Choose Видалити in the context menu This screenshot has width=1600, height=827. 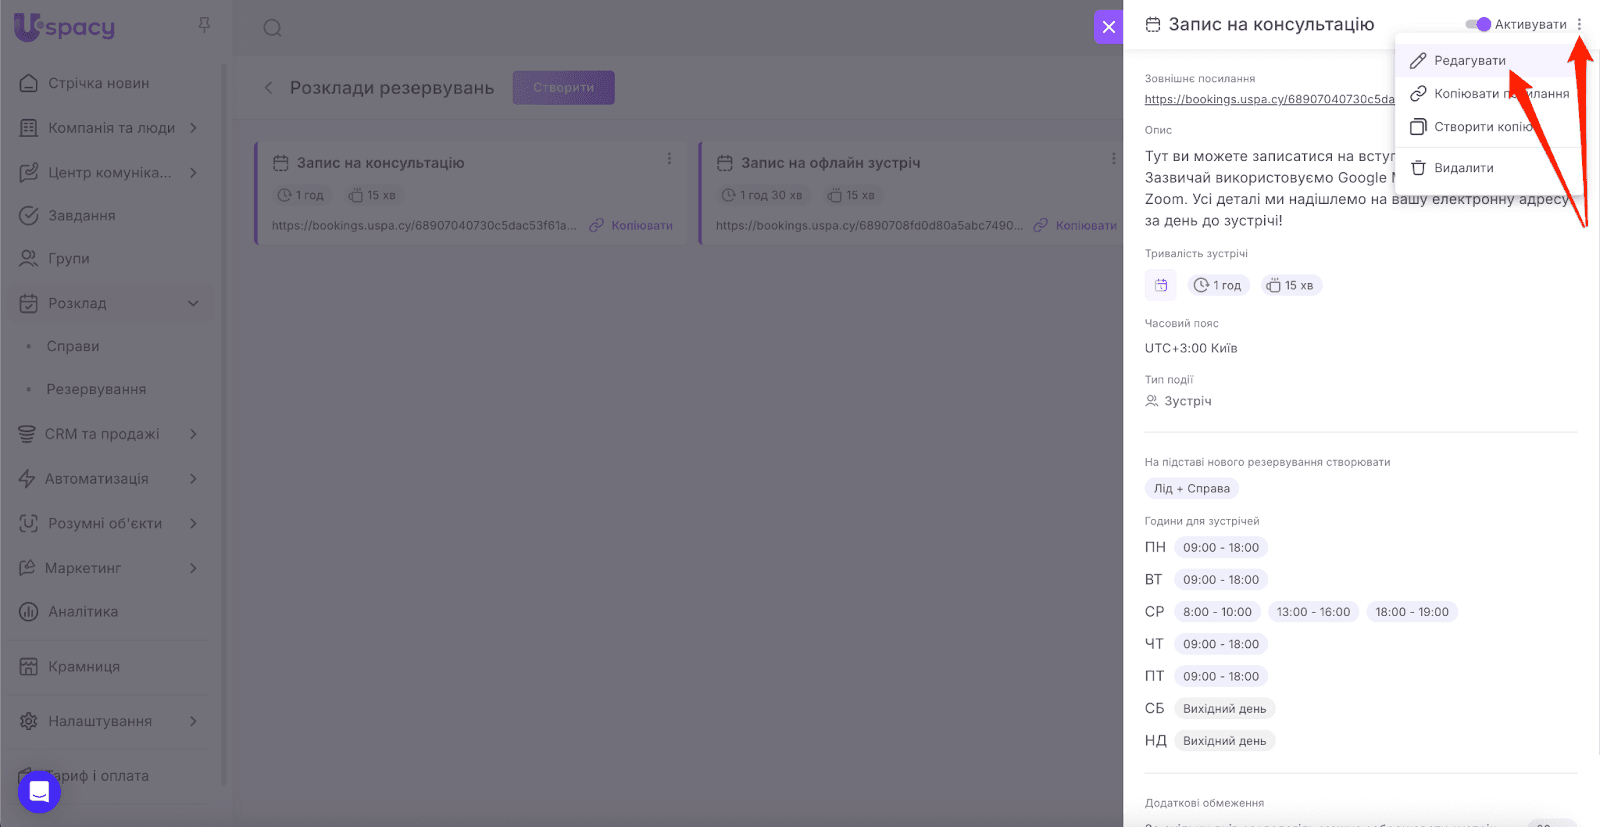coord(1463,168)
